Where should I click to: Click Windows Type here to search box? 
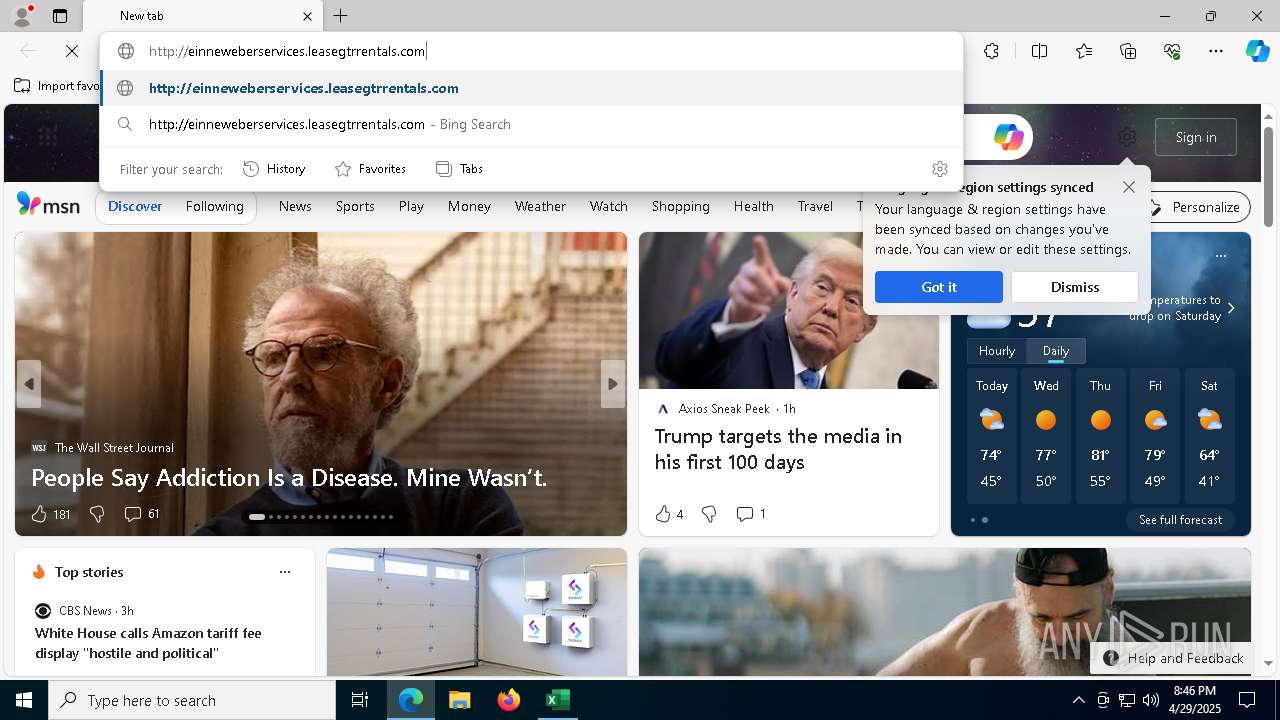[192, 700]
